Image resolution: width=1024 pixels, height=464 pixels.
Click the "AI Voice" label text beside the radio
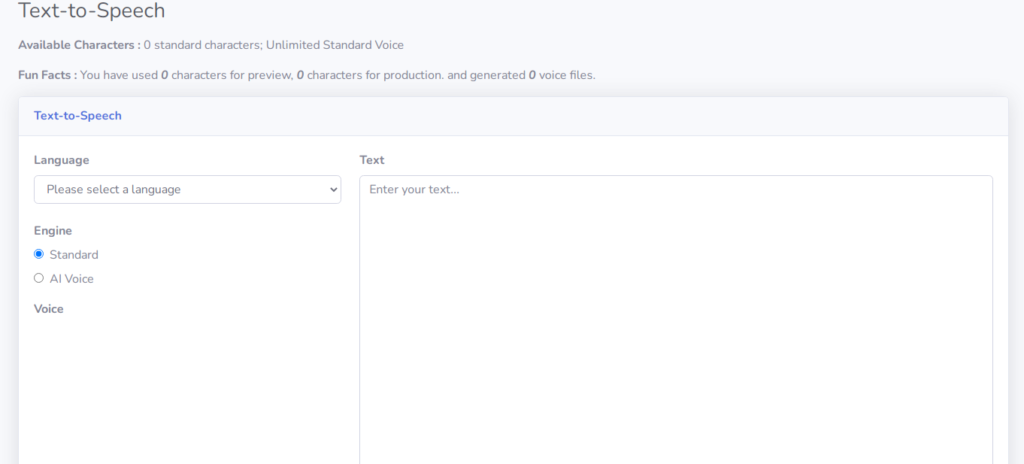[72, 279]
